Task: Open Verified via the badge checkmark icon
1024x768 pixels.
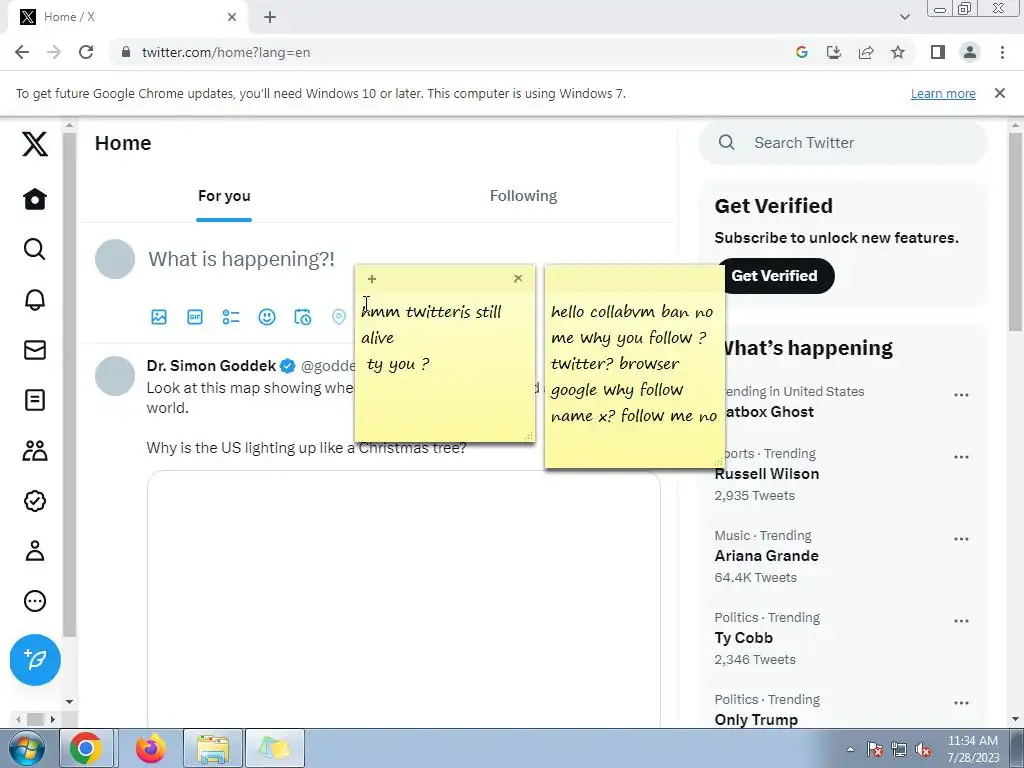Action: 35,501
